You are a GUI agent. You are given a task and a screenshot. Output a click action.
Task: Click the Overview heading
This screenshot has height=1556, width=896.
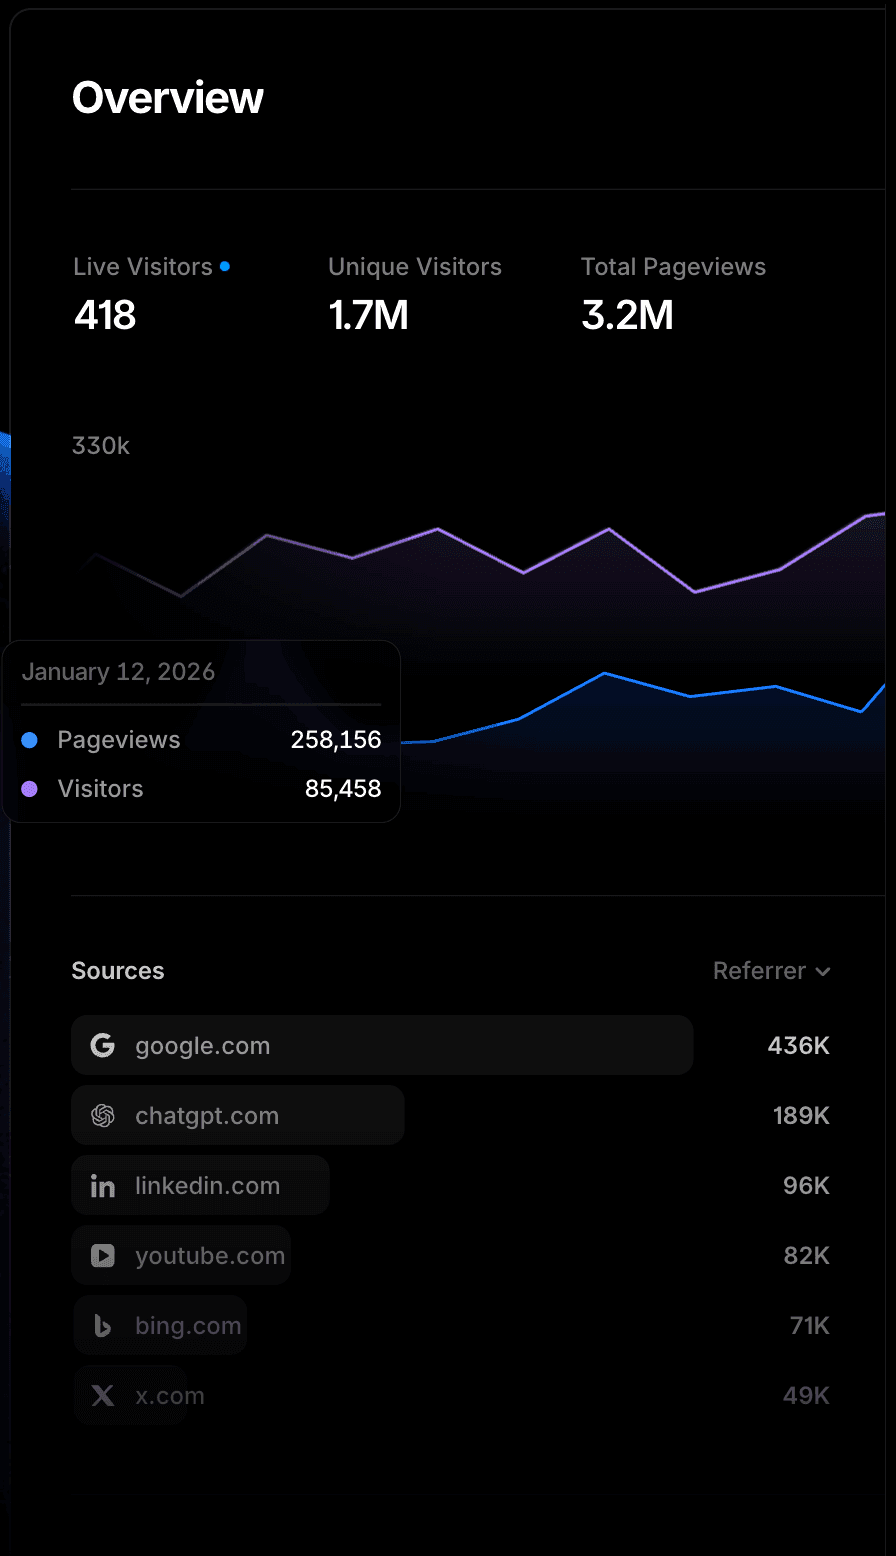(168, 98)
